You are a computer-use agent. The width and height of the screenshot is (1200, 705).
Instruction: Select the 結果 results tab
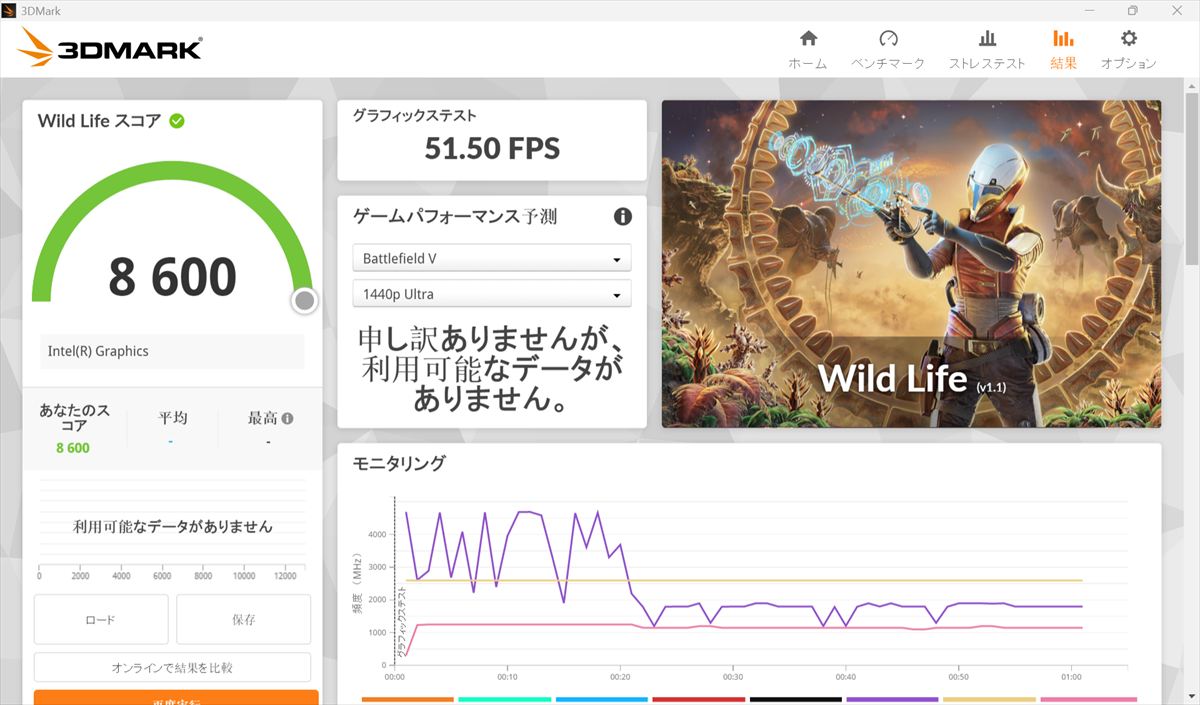coord(1063,50)
